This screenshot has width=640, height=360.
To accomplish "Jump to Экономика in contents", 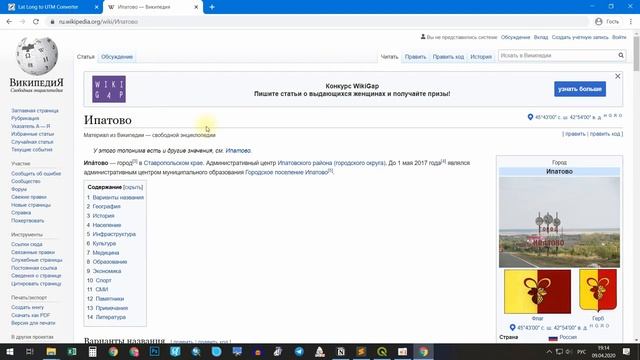I will 107,271.
